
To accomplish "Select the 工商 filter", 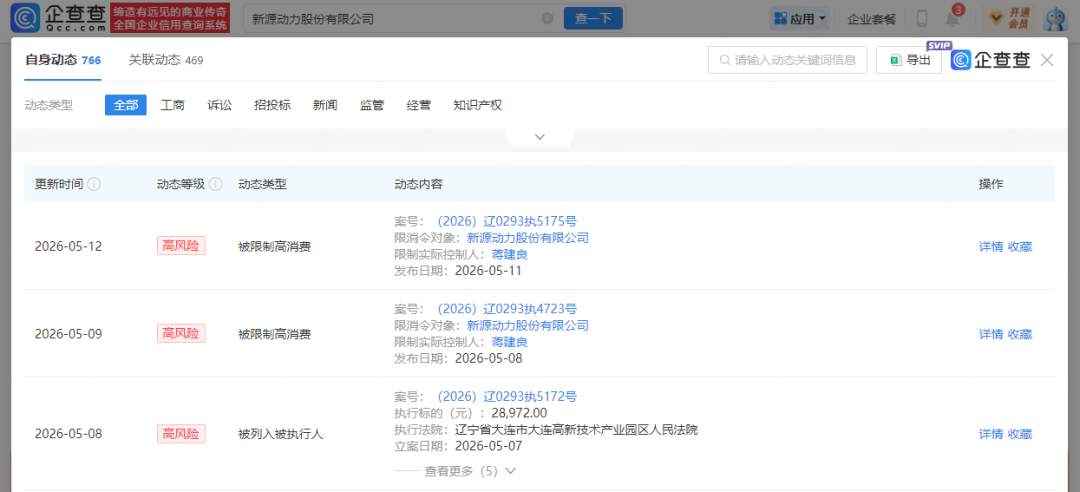I will (172, 105).
